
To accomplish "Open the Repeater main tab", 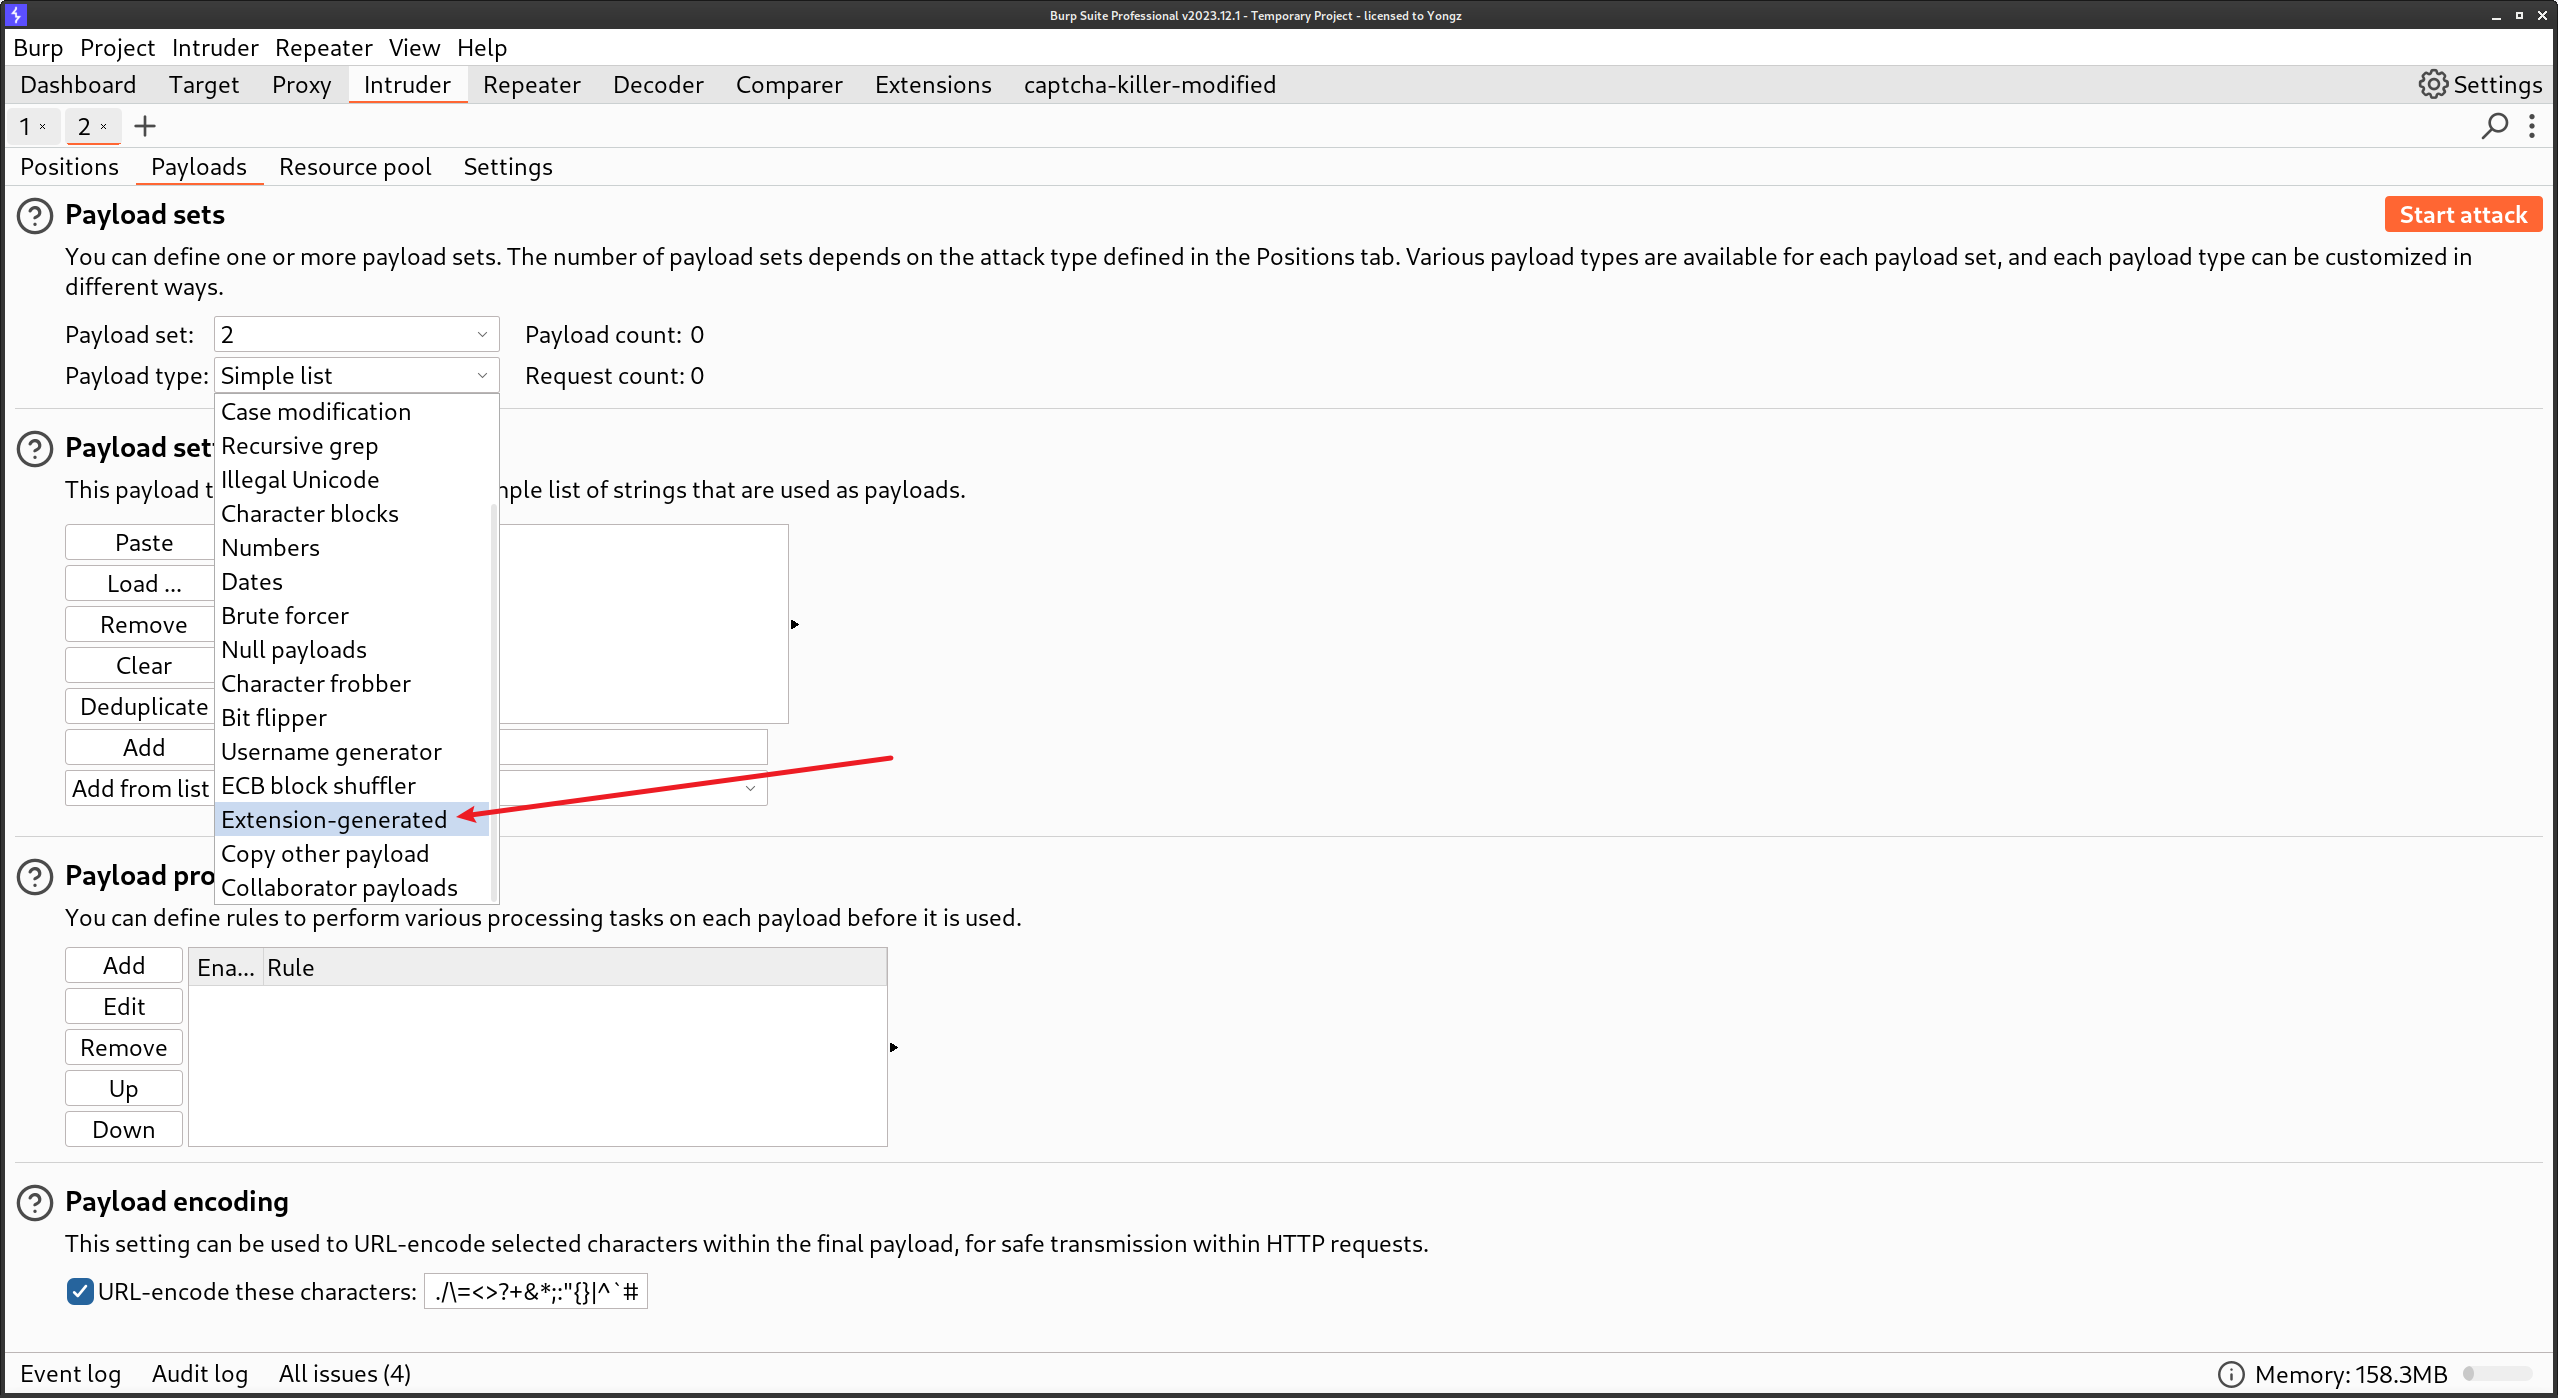I will 531,85.
